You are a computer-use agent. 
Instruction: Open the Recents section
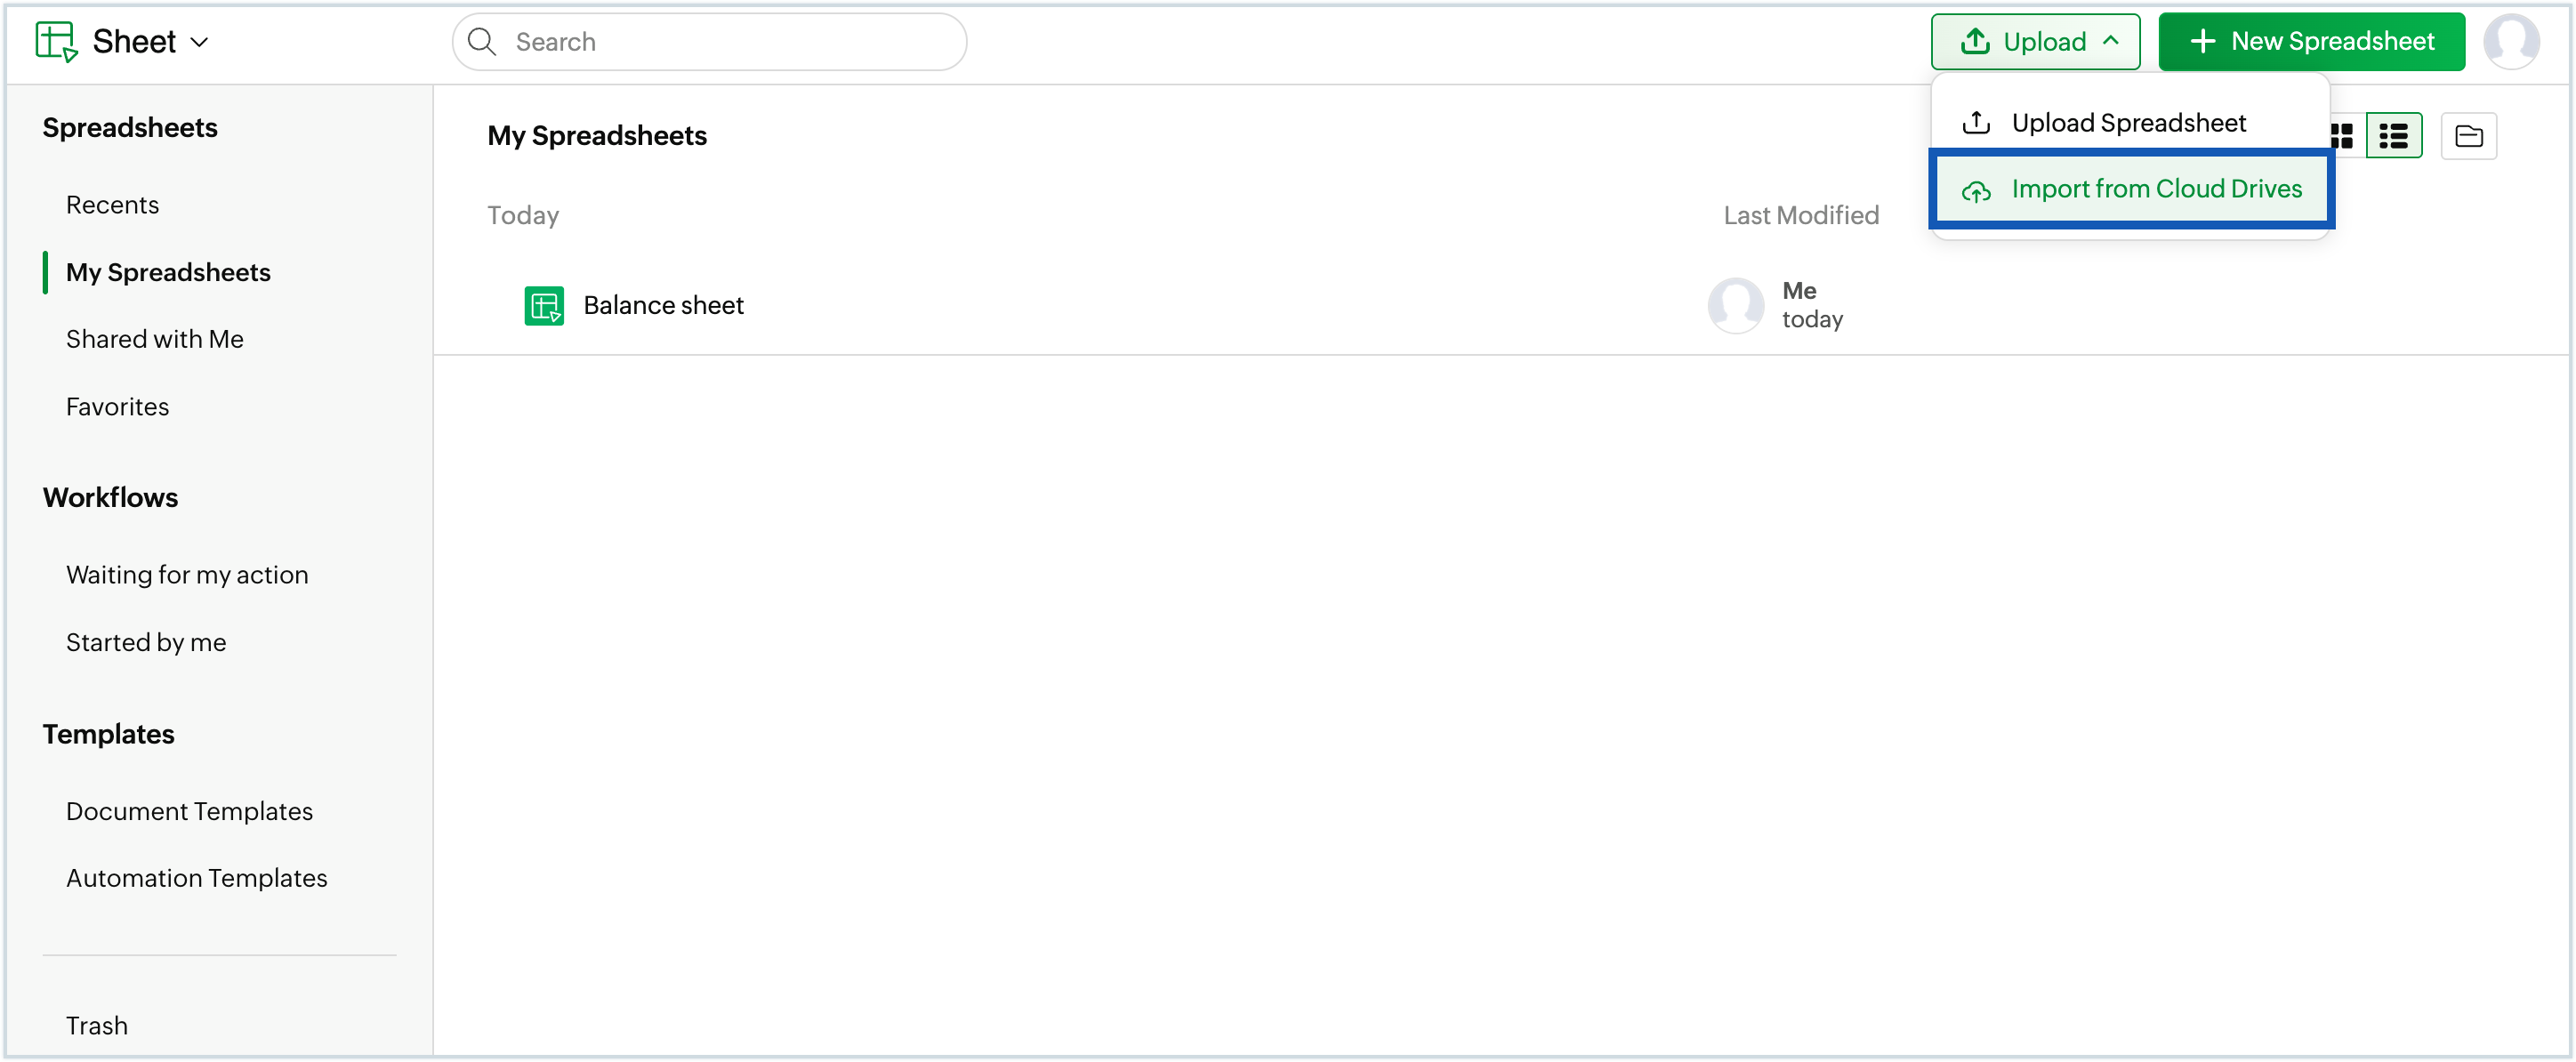coord(112,204)
